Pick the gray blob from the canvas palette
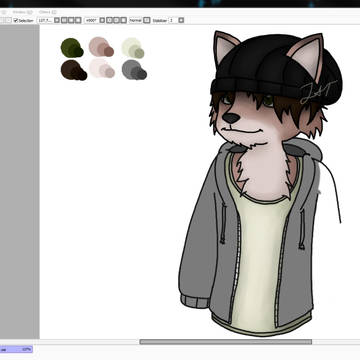This screenshot has height=360, width=360. (134, 70)
